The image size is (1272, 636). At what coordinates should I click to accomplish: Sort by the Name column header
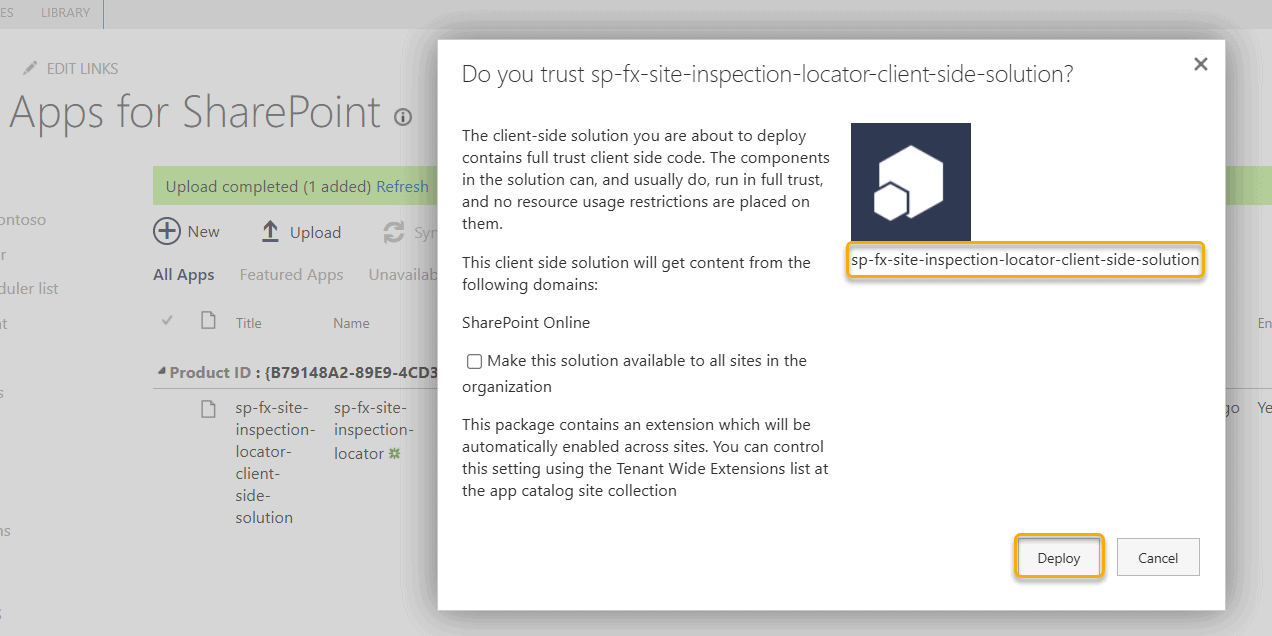pyautogui.click(x=351, y=323)
